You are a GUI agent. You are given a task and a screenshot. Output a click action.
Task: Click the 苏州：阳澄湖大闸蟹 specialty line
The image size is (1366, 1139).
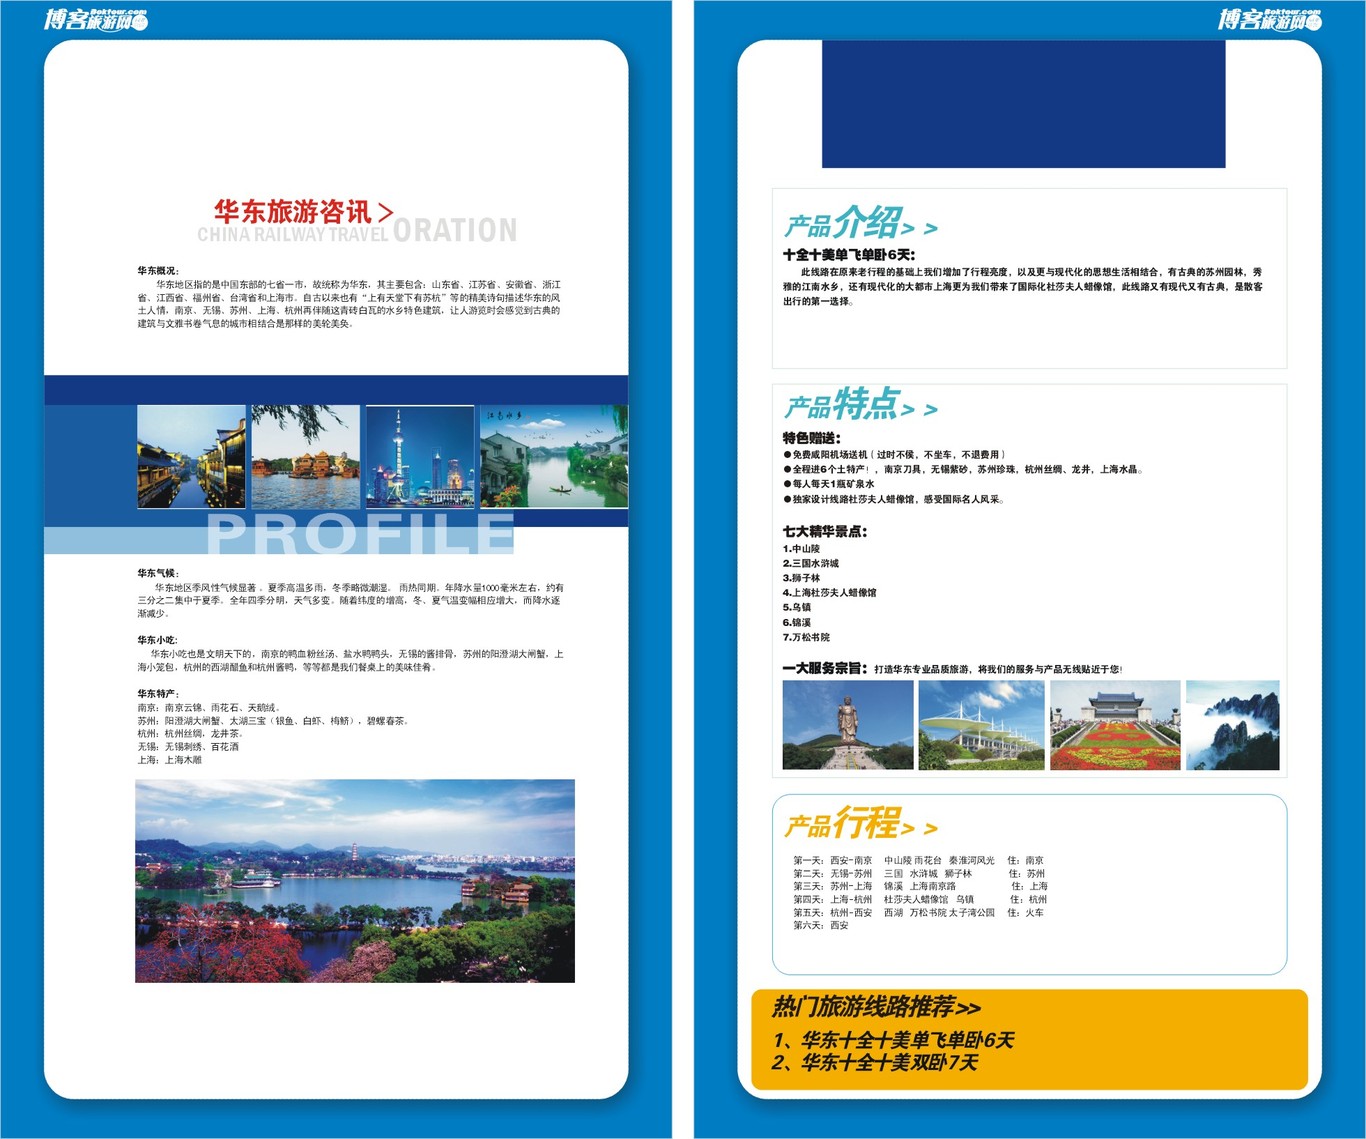tap(272, 720)
